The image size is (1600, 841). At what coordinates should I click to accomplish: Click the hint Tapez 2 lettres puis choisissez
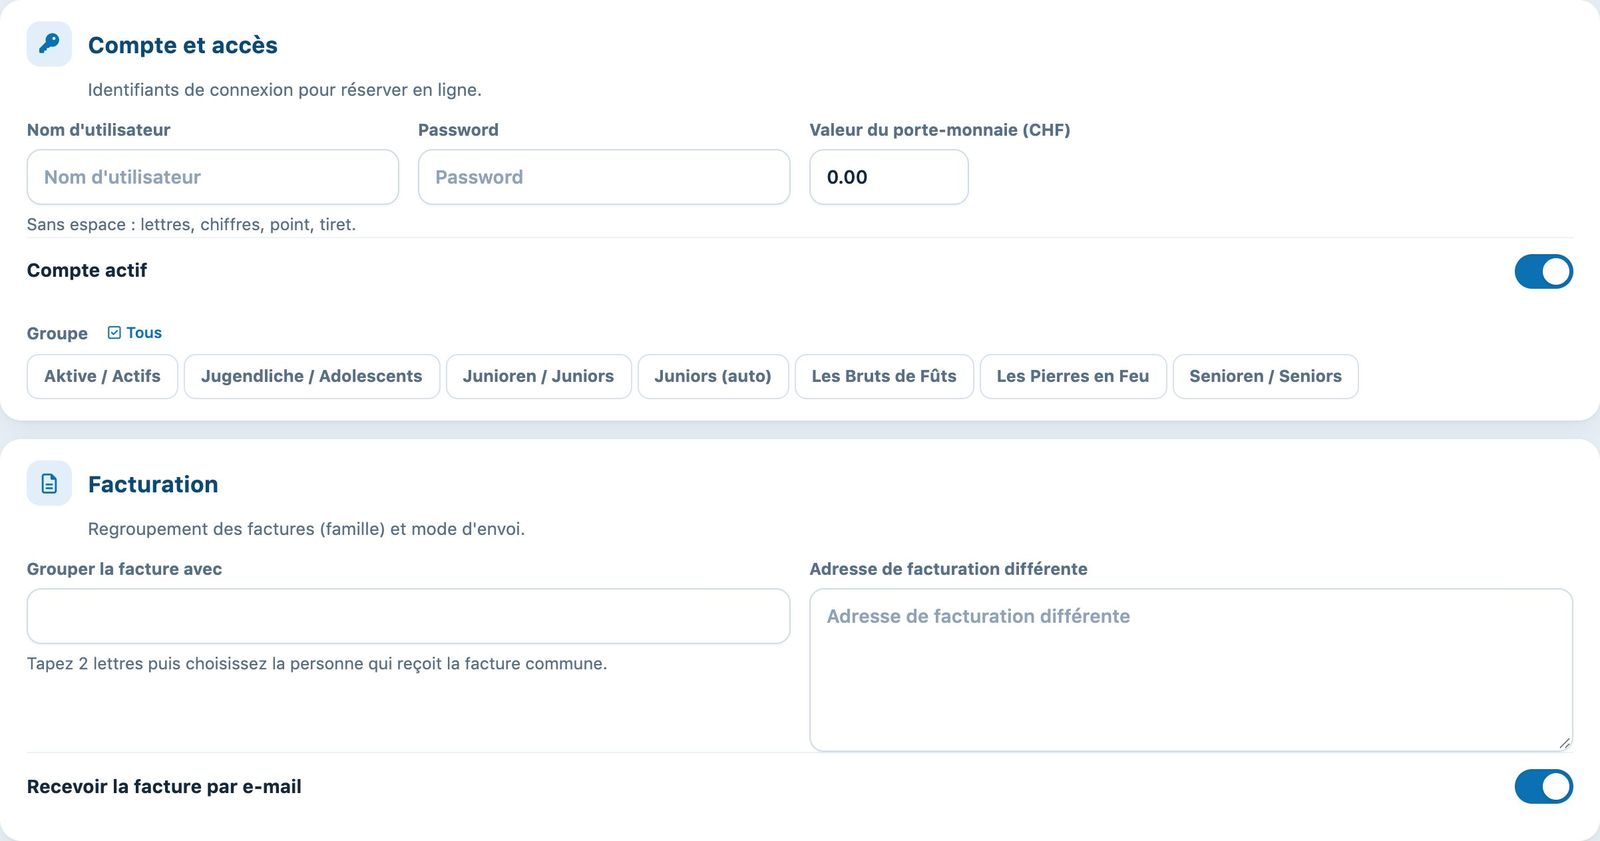point(317,664)
